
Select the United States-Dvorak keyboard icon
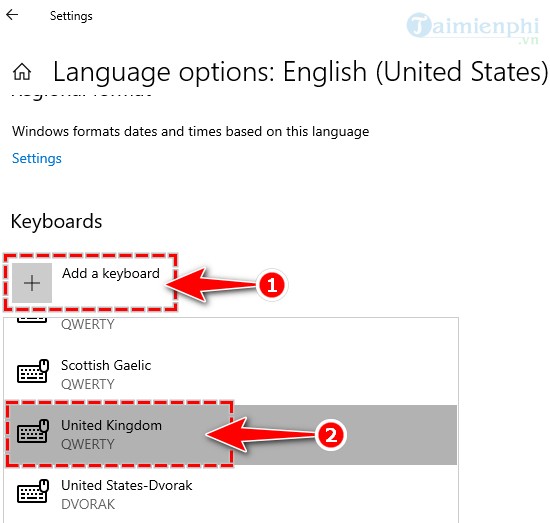pos(33,491)
